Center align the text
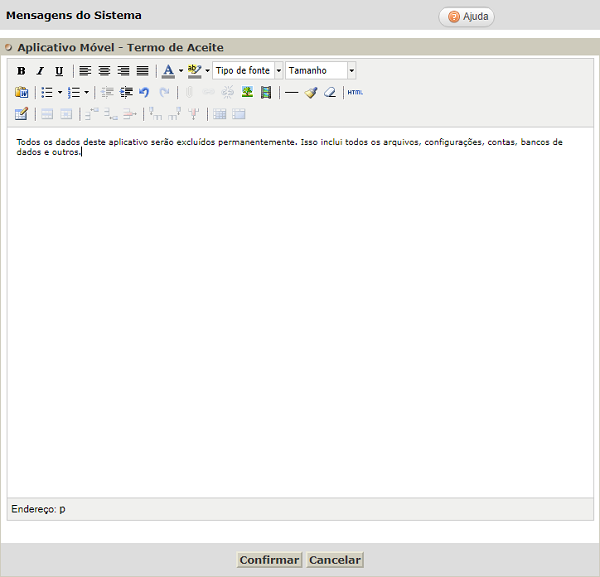 104,71
